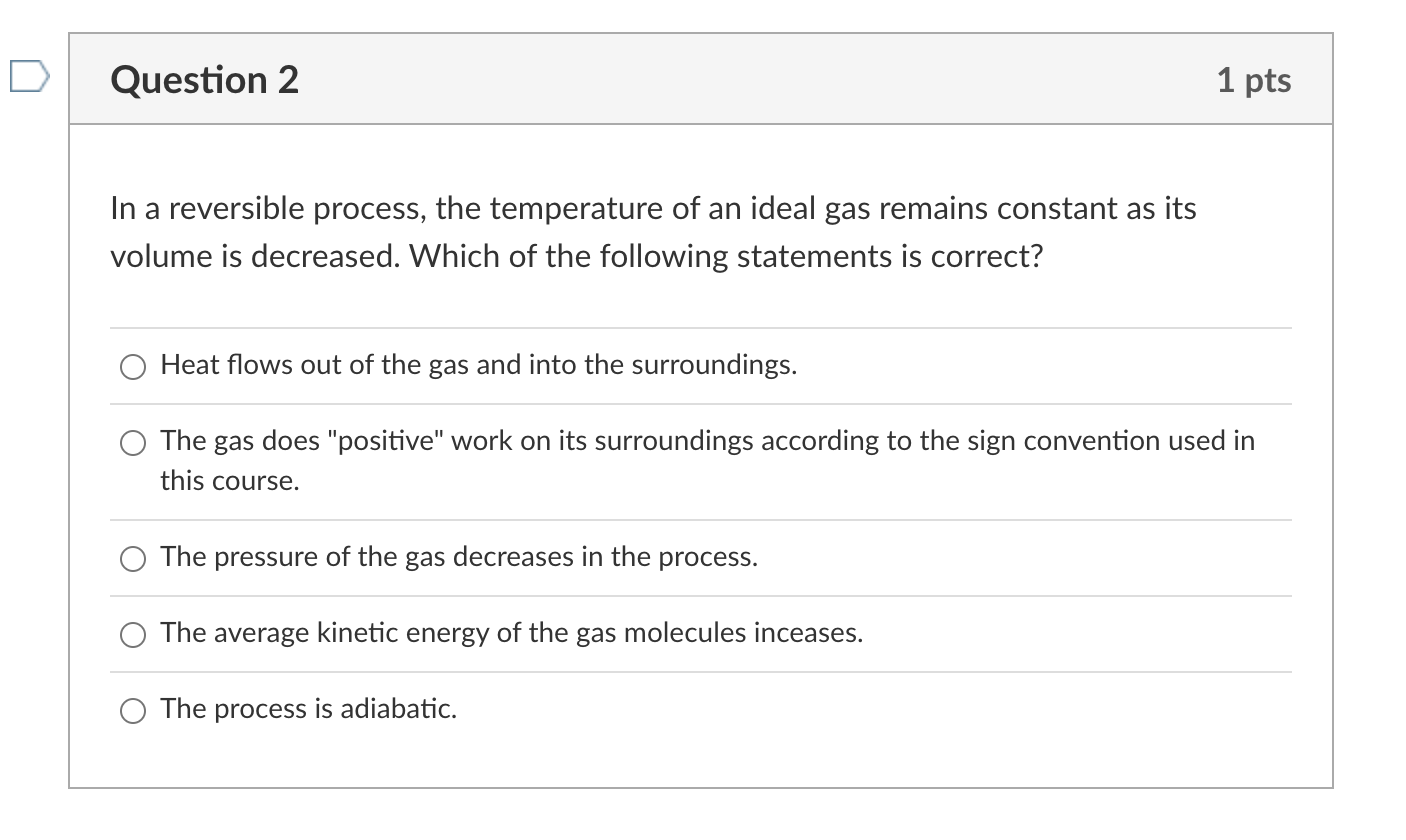Mark the "average kinetic energy" radio button

(134, 636)
